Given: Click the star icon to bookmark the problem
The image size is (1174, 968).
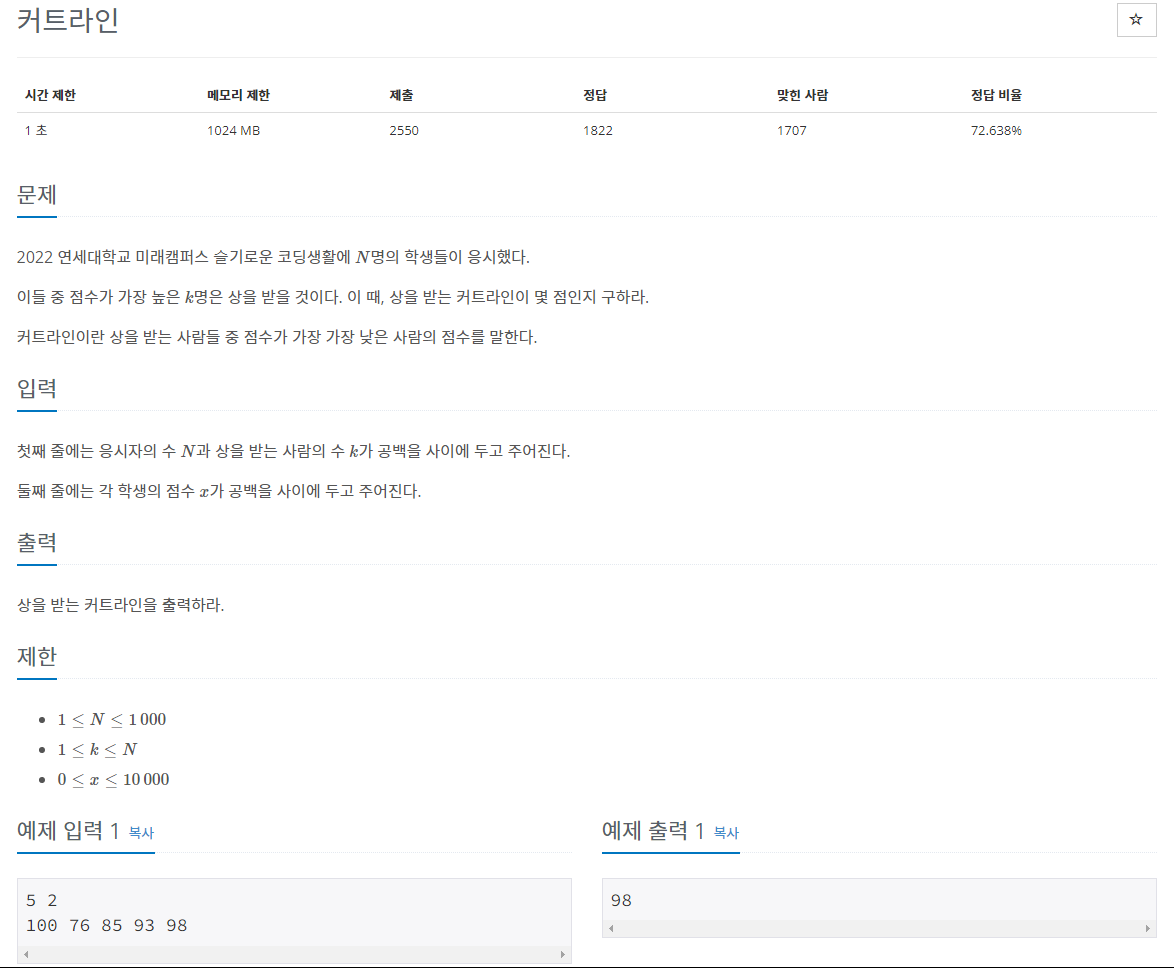Looking at the screenshot, I should (1136, 20).
